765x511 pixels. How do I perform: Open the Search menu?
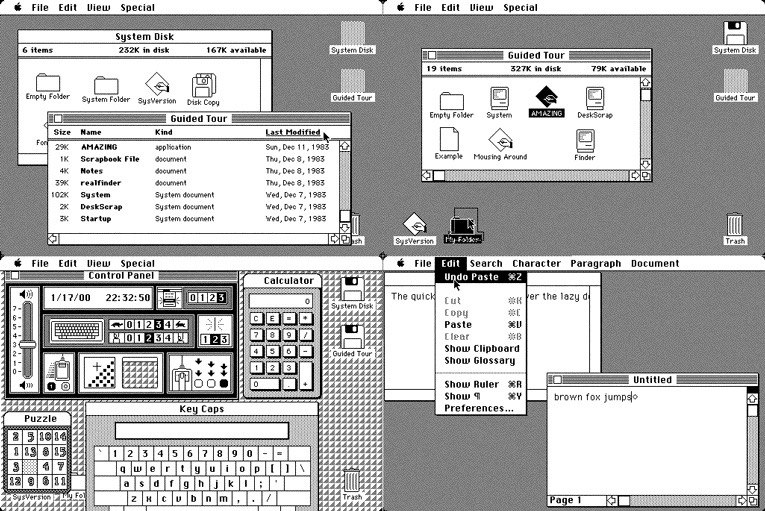pyautogui.click(x=486, y=264)
